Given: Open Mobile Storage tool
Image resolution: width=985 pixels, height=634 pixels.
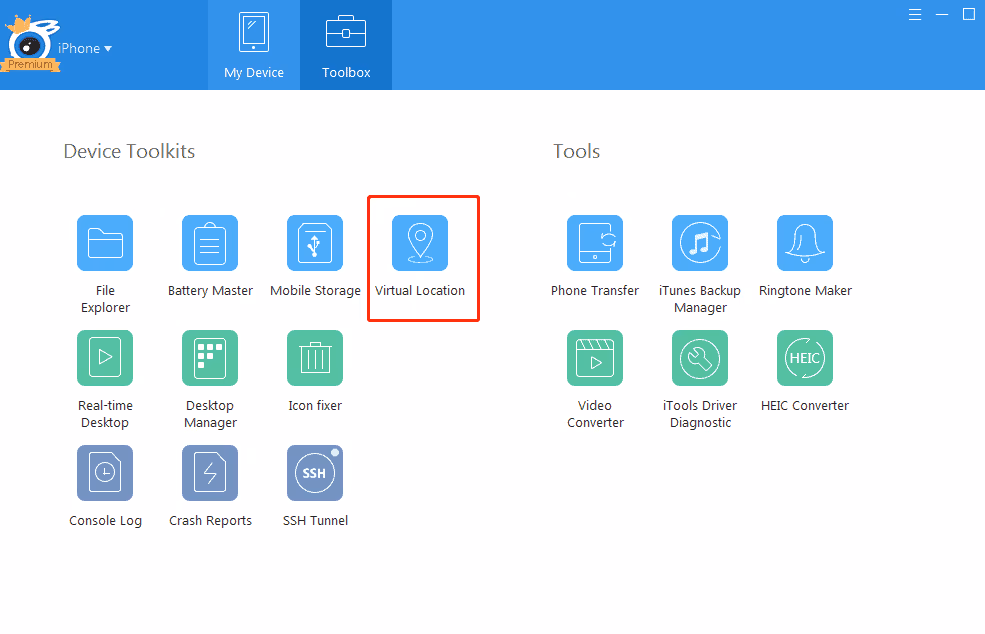Looking at the screenshot, I should click(315, 243).
